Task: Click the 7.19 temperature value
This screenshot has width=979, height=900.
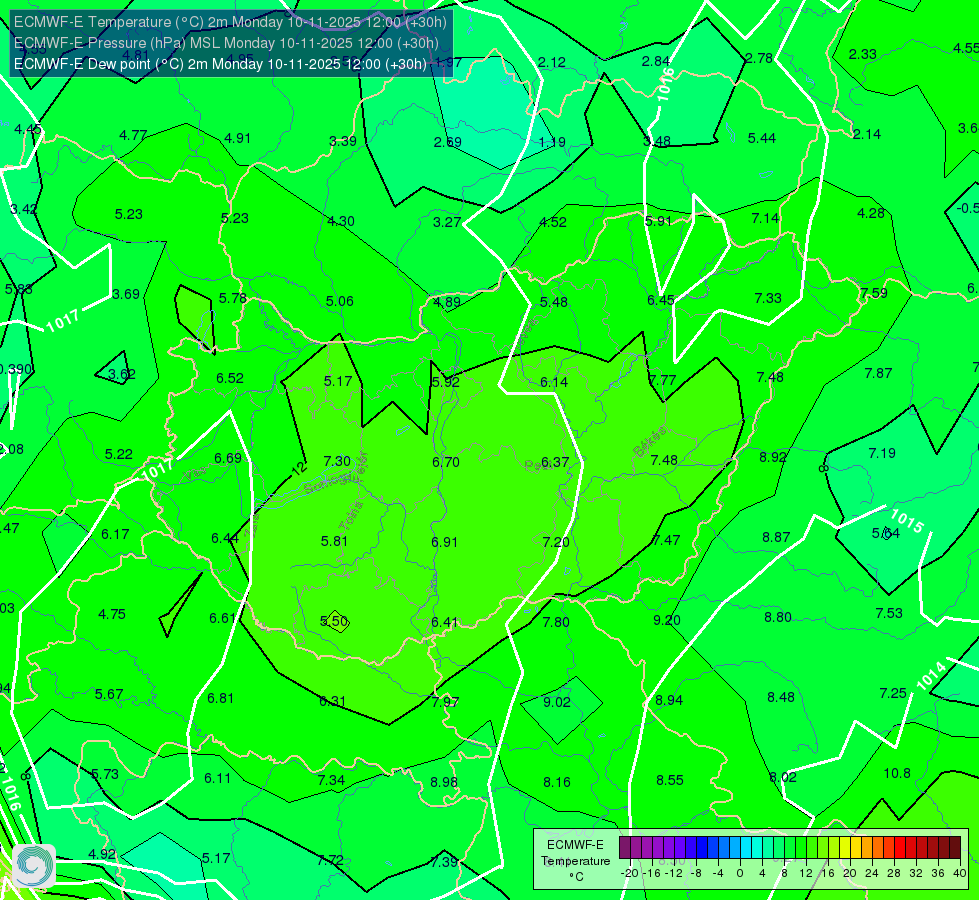Action: (882, 453)
